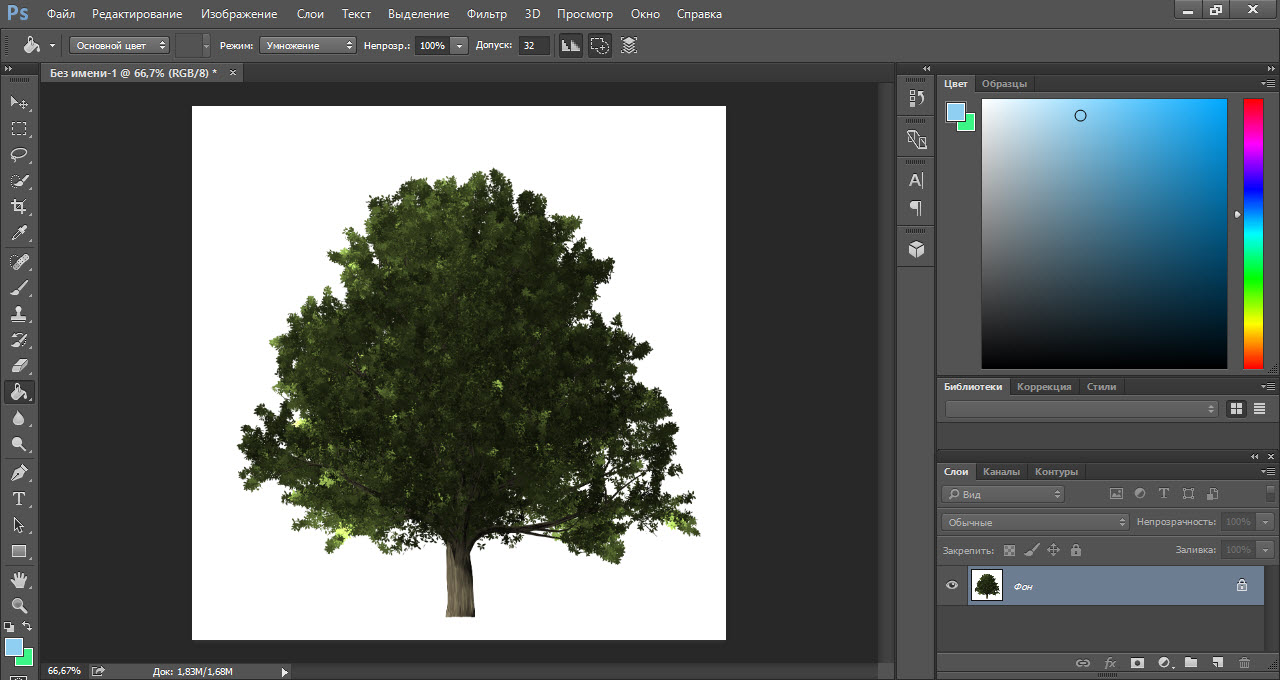
Task: Select the Horizontal Type tool
Action: point(19,498)
